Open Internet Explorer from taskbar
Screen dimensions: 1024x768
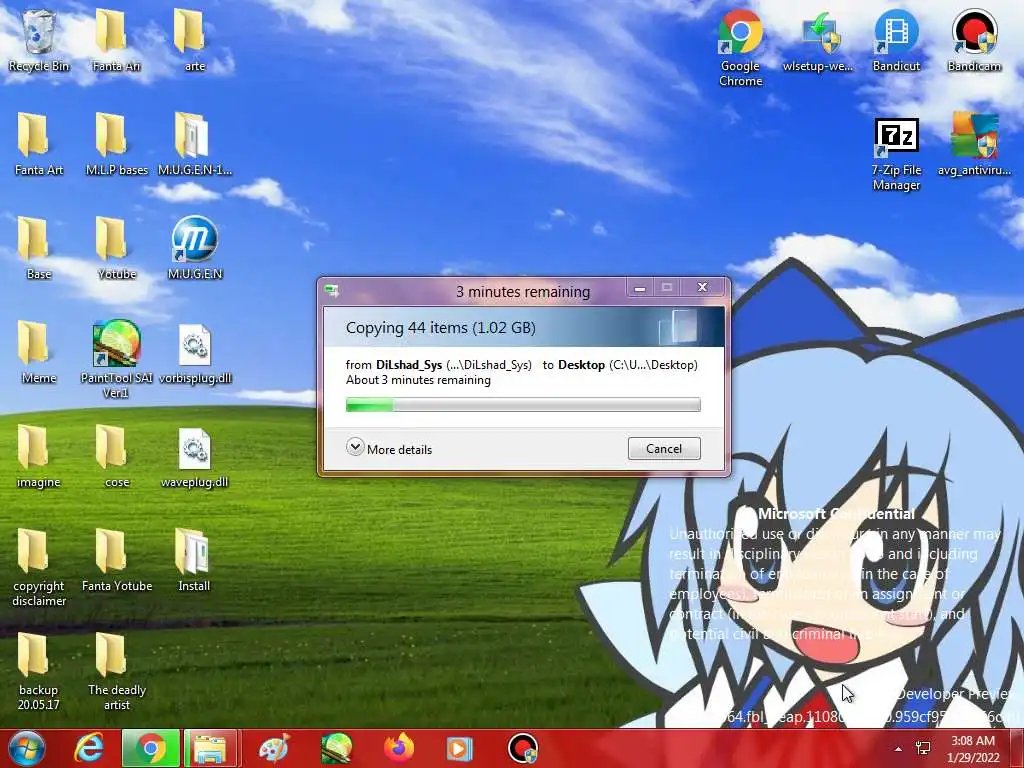[x=89, y=748]
